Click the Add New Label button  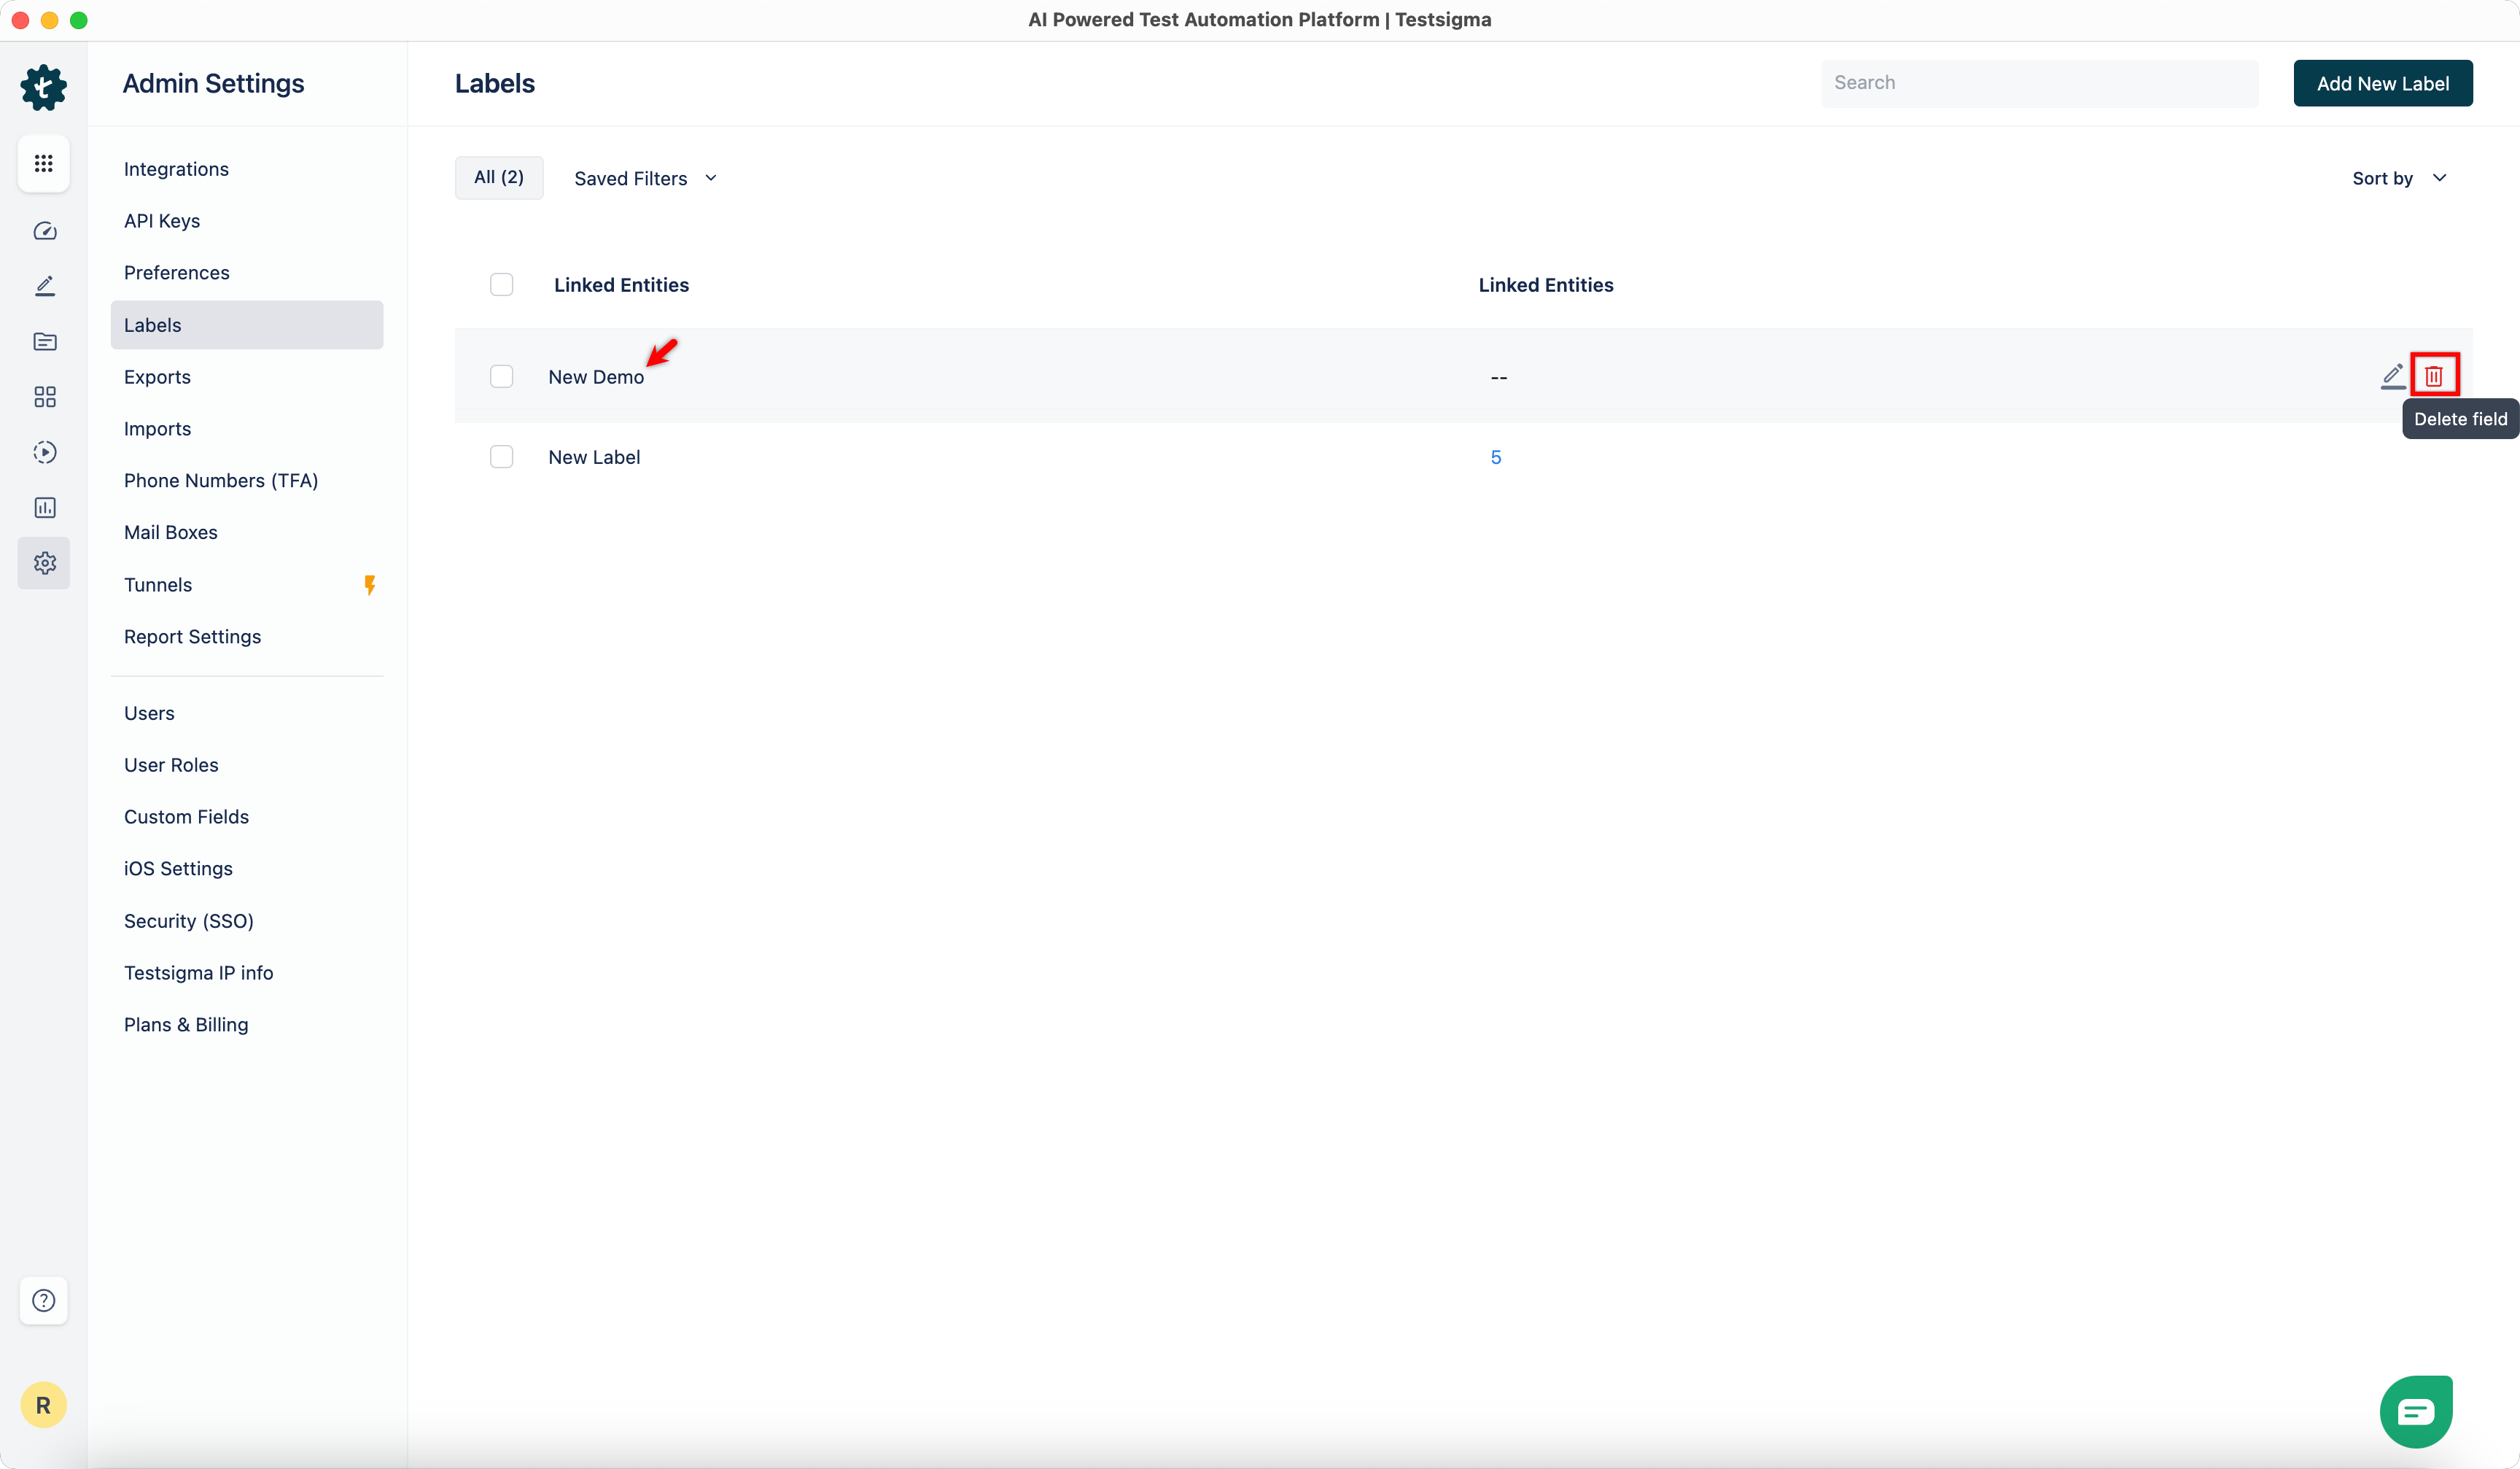pyautogui.click(x=2382, y=83)
